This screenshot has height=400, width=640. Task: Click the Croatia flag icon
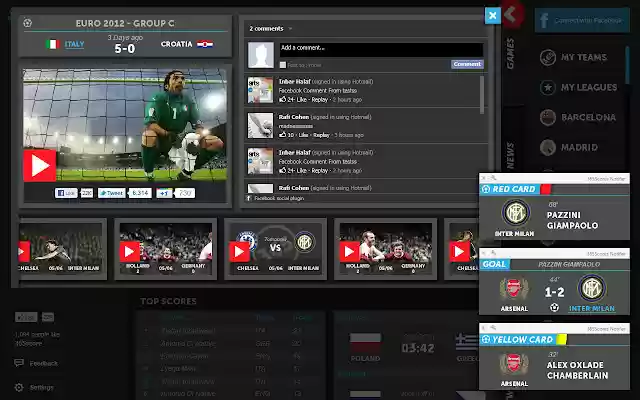point(205,44)
